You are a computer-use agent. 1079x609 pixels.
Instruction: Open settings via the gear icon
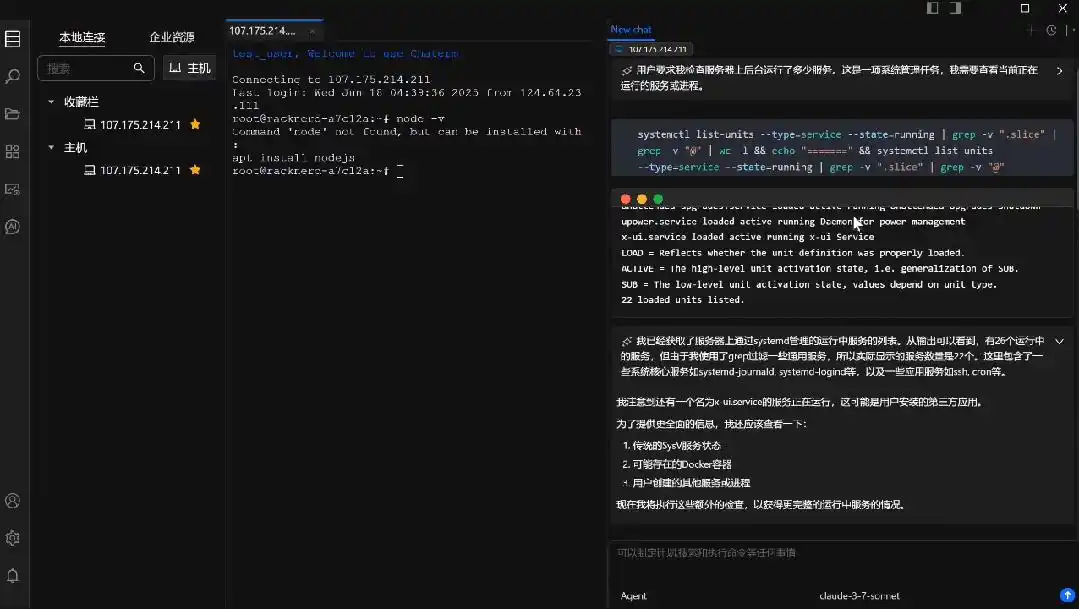click(x=13, y=537)
